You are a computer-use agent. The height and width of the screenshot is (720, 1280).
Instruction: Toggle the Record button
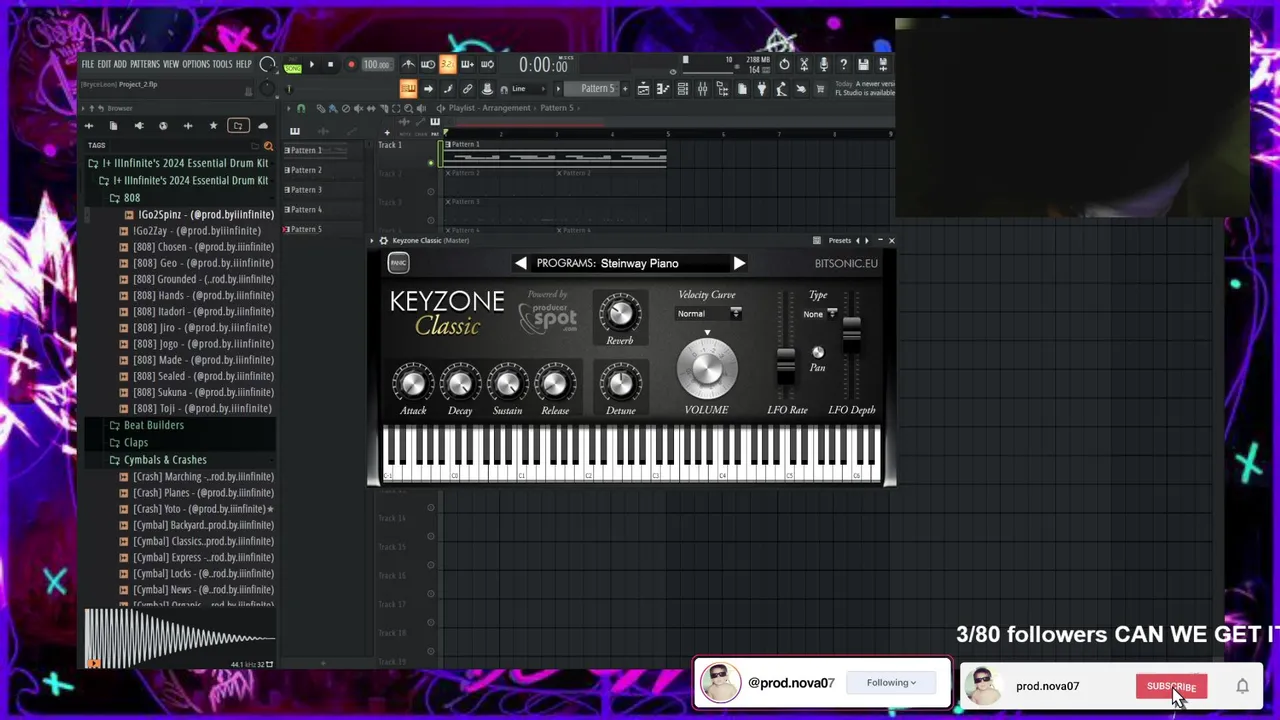tap(351, 65)
